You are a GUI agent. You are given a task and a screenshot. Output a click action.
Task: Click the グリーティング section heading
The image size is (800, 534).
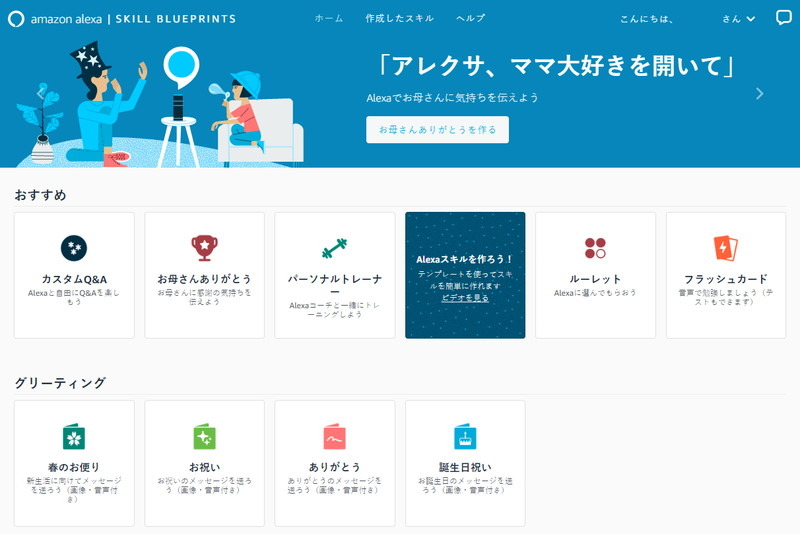click(x=60, y=383)
